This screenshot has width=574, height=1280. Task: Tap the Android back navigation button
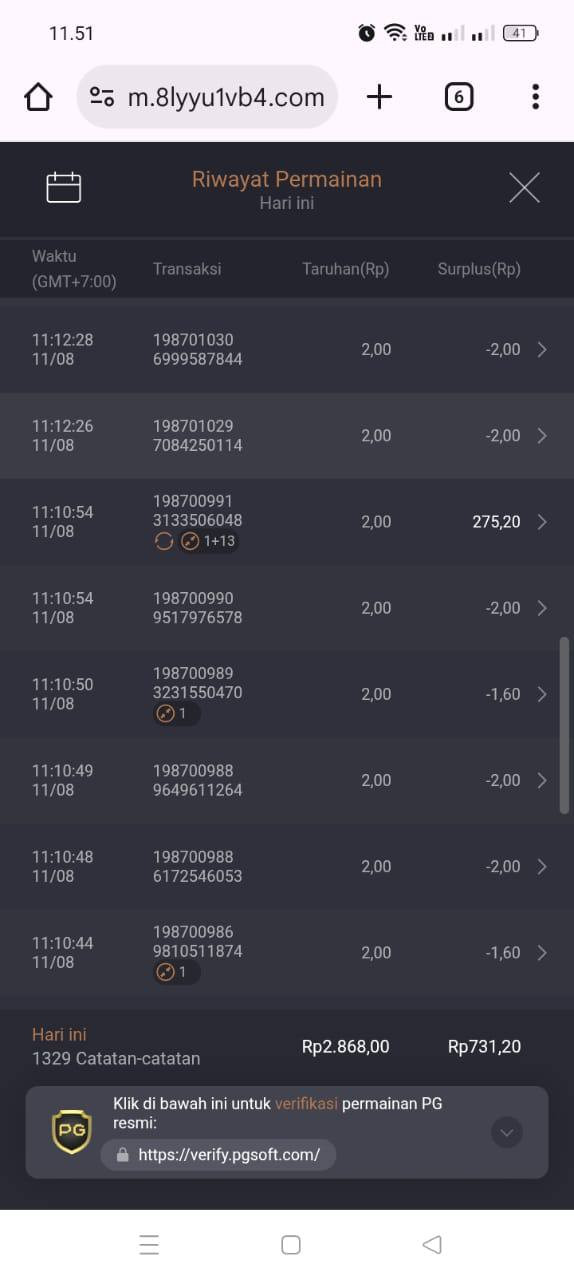(x=432, y=1245)
